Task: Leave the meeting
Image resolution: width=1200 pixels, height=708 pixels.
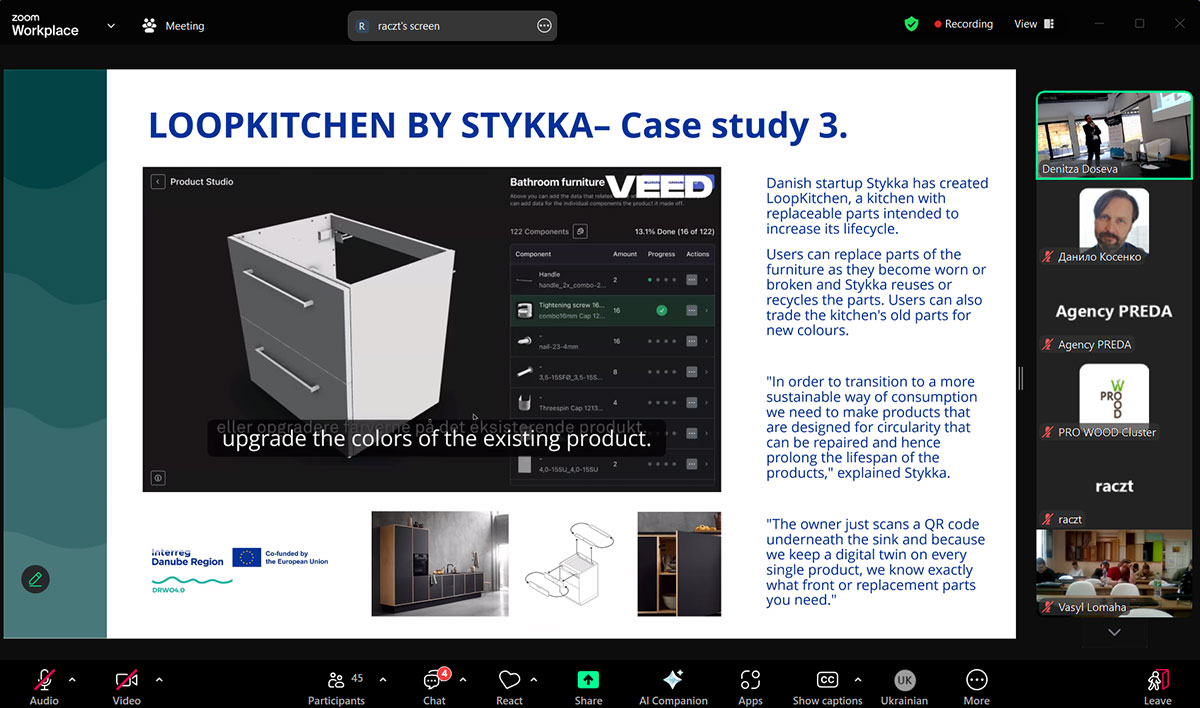Action: 1157,686
